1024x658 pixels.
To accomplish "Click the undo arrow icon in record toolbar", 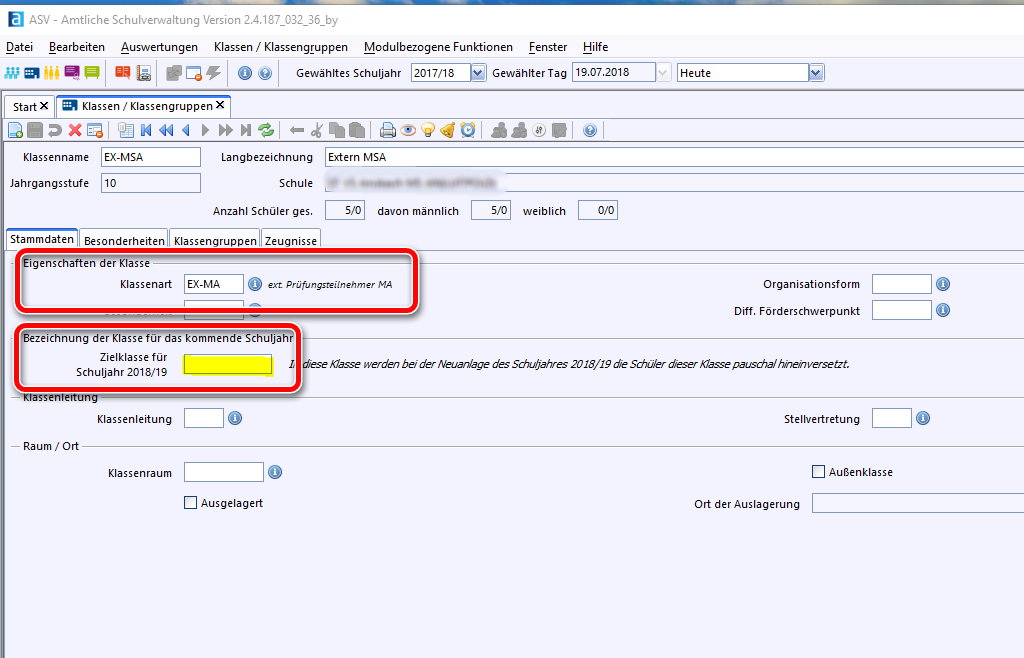I will pyautogui.click(x=55, y=130).
